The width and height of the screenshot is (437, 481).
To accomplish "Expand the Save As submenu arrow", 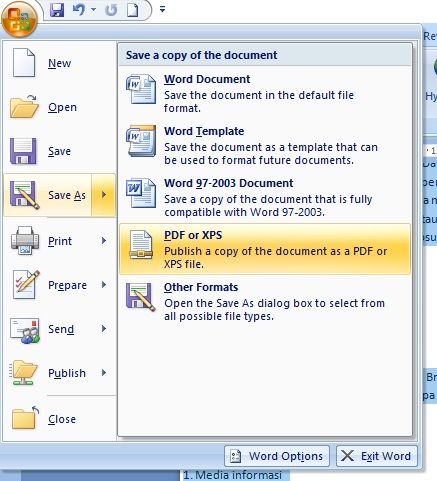I will [x=104, y=195].
